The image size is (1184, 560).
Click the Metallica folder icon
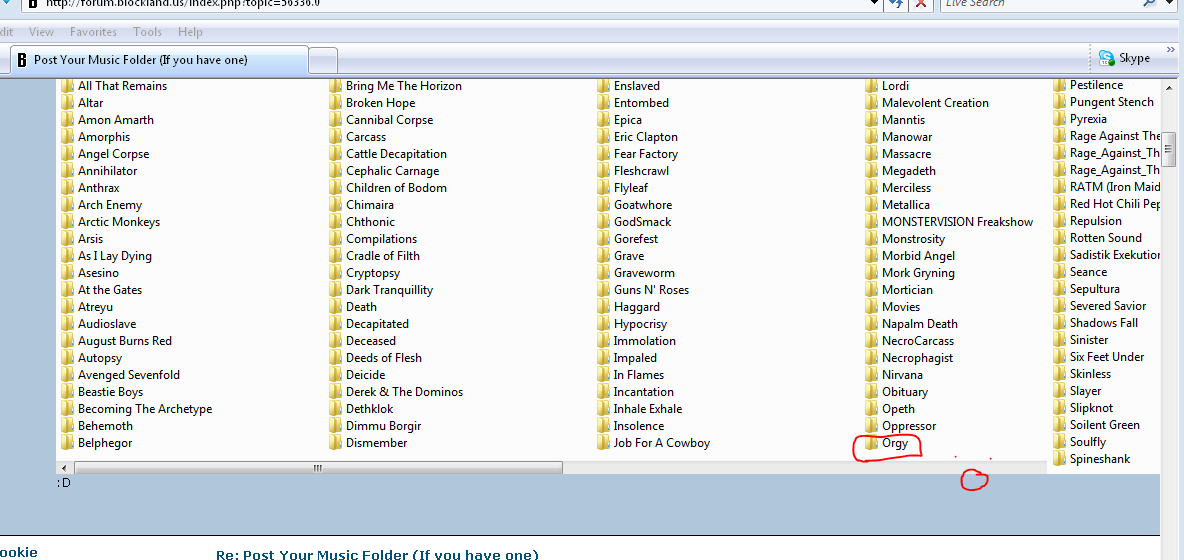(x=872, y=205)
